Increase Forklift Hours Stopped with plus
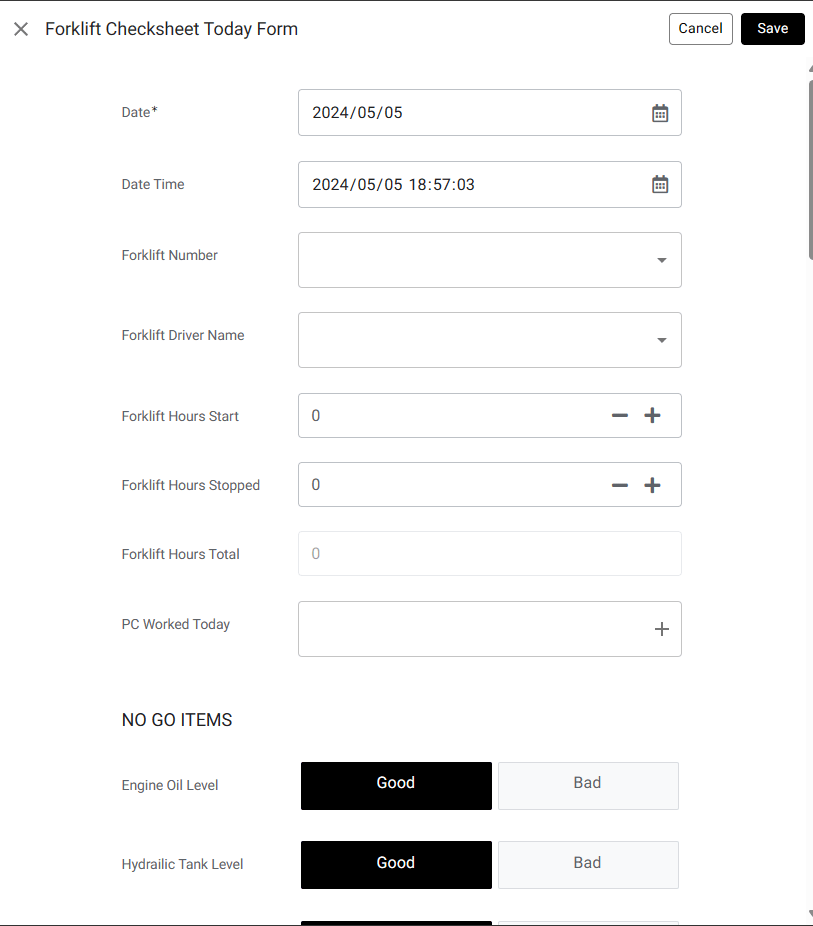The image size is (813, 926). [x=653, y=485]
